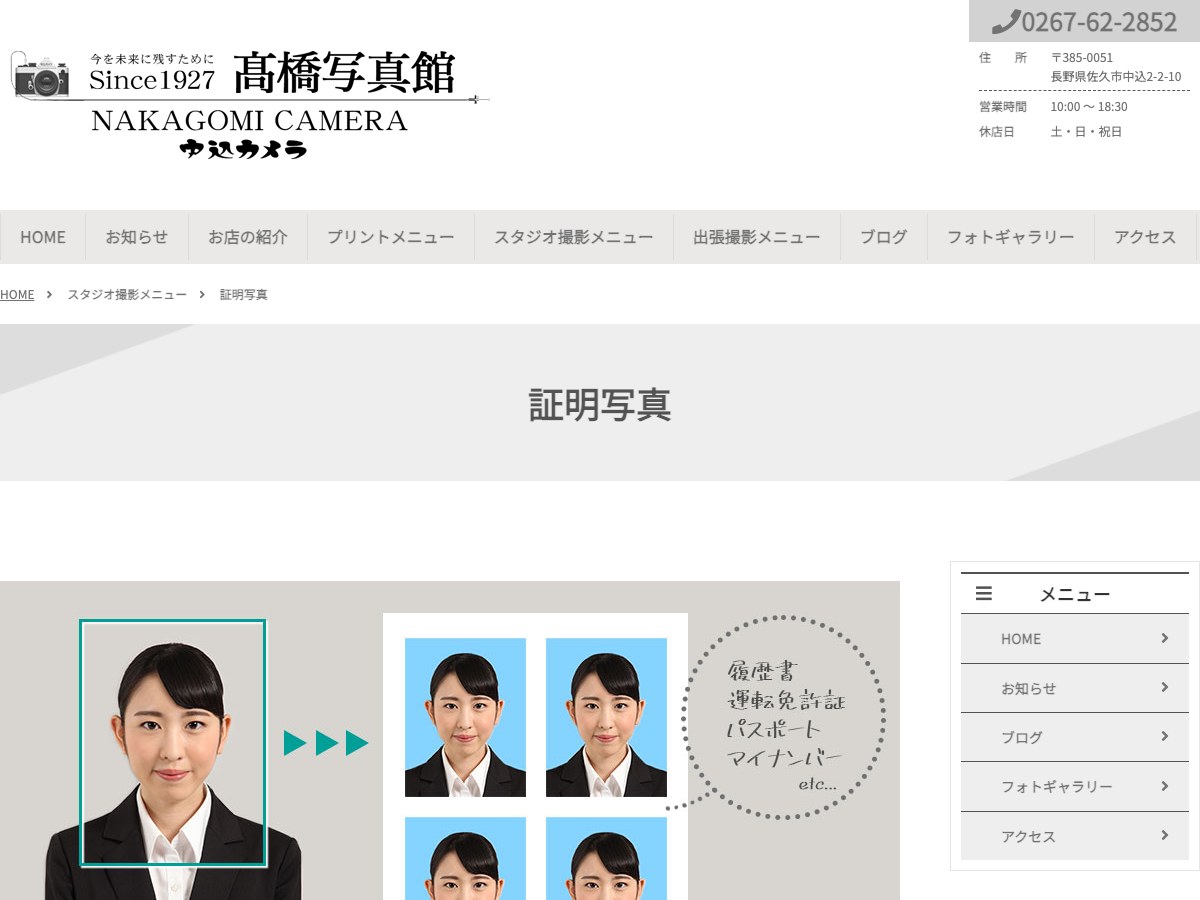This screenshot has height=900, width=1200.
Task: Open お知らせ in the navigation bar
Action: [137, 237]
